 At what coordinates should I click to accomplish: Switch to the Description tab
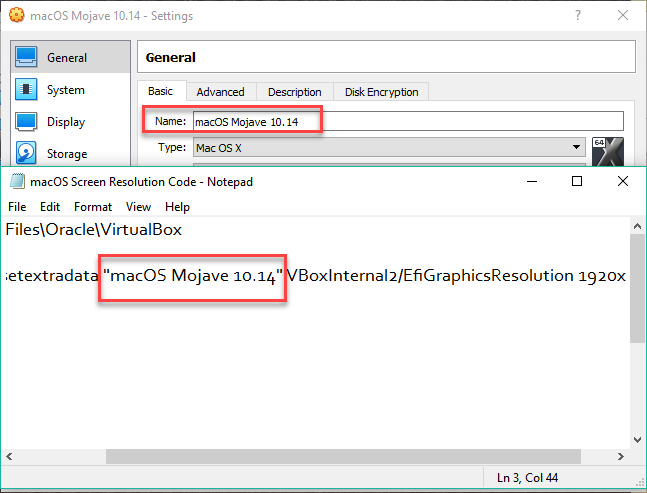click(x=294, y=92)
